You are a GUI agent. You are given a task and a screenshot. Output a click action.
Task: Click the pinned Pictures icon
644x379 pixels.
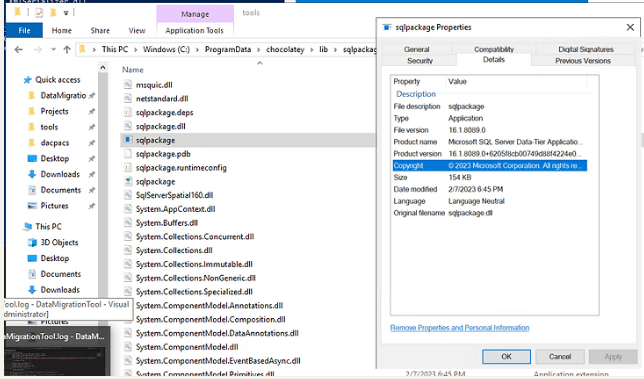click(x=32, y=206)
